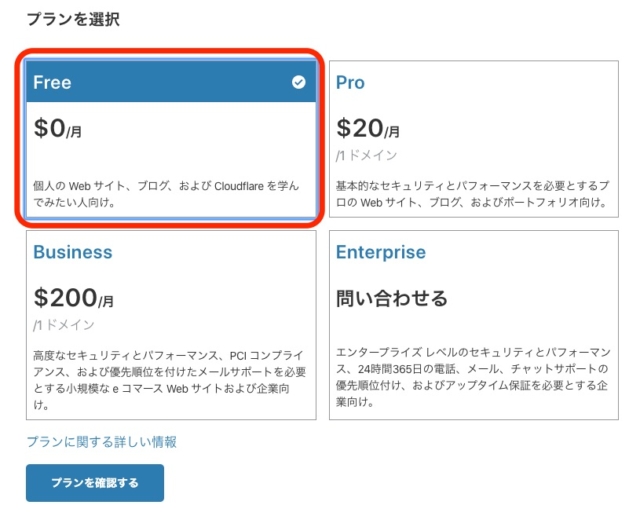640x516 pixels.
Task: Click the Business plan description mentioning PCI
Action: 169,380
